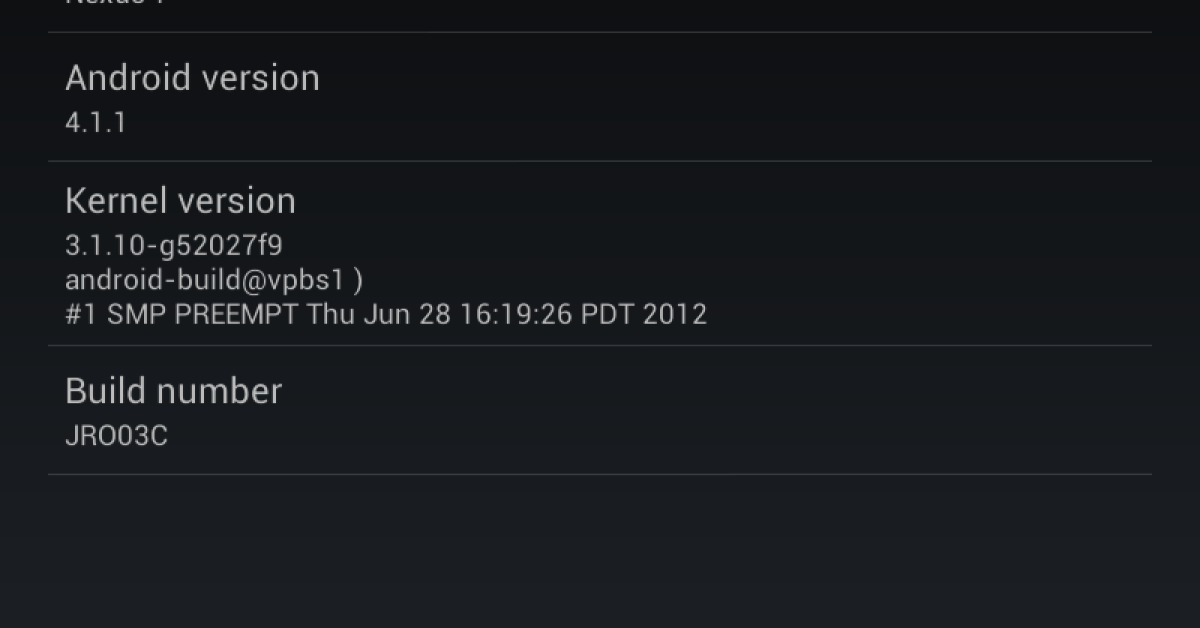Tap the empty area below Build number
The height and width of the screenshot is (628, 1200).
(x=600, y=550)
